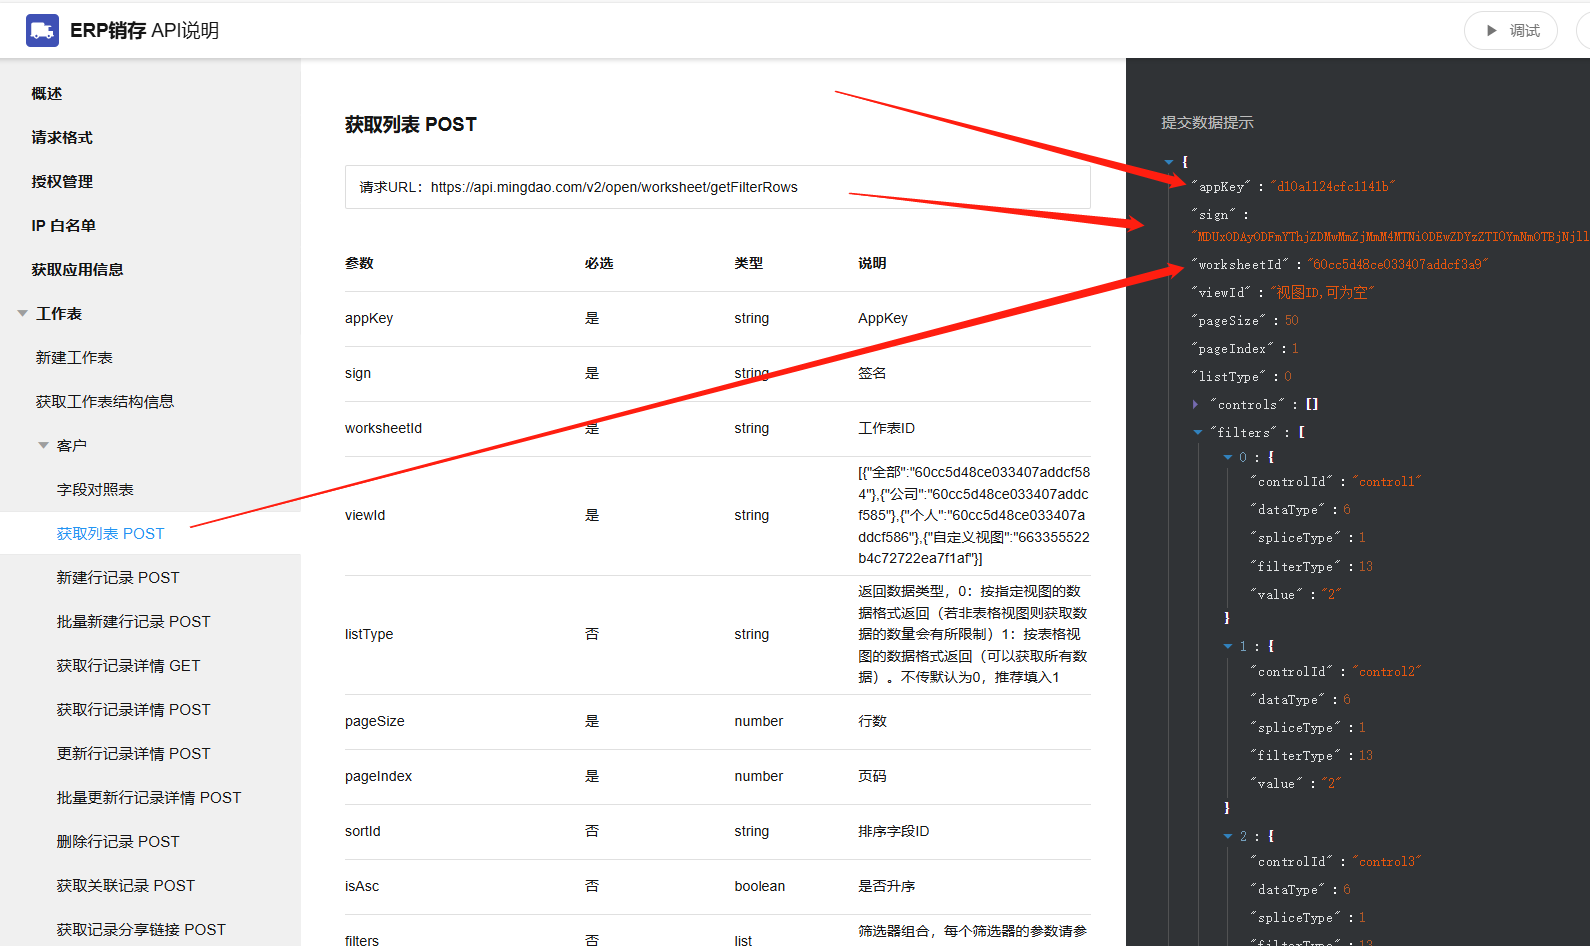Open the 概述 overview page
This screenshot has width=1590, height=946.
[x=47, y=94]
